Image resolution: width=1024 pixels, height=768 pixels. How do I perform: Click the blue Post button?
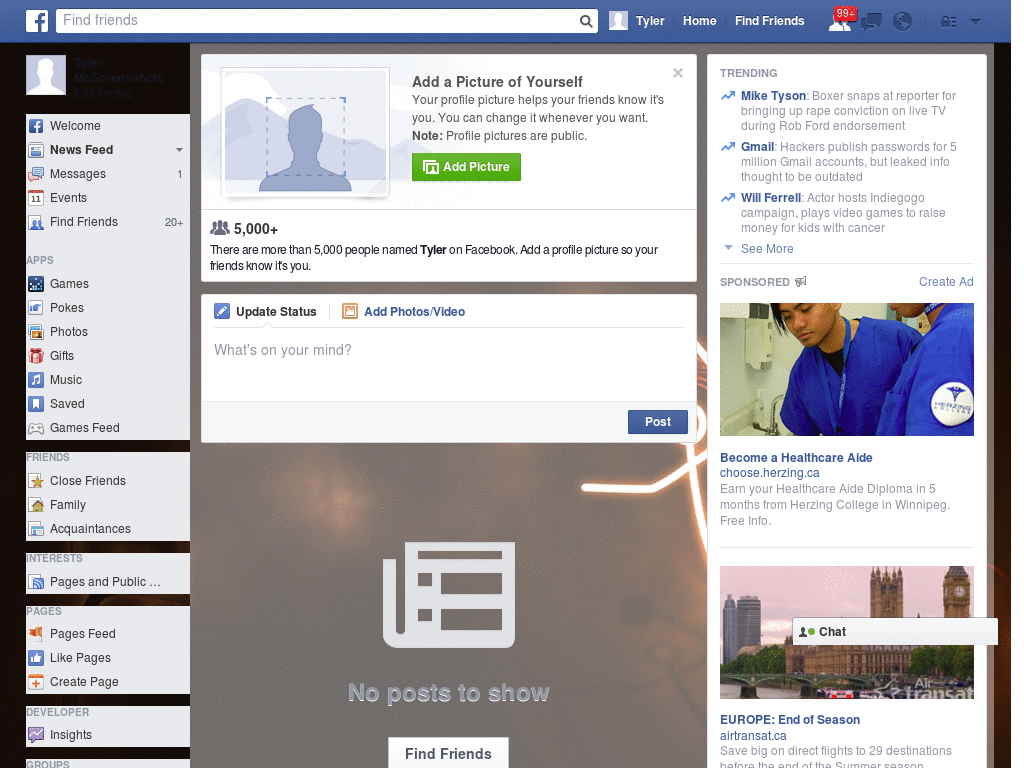click(x=658, y=422)
